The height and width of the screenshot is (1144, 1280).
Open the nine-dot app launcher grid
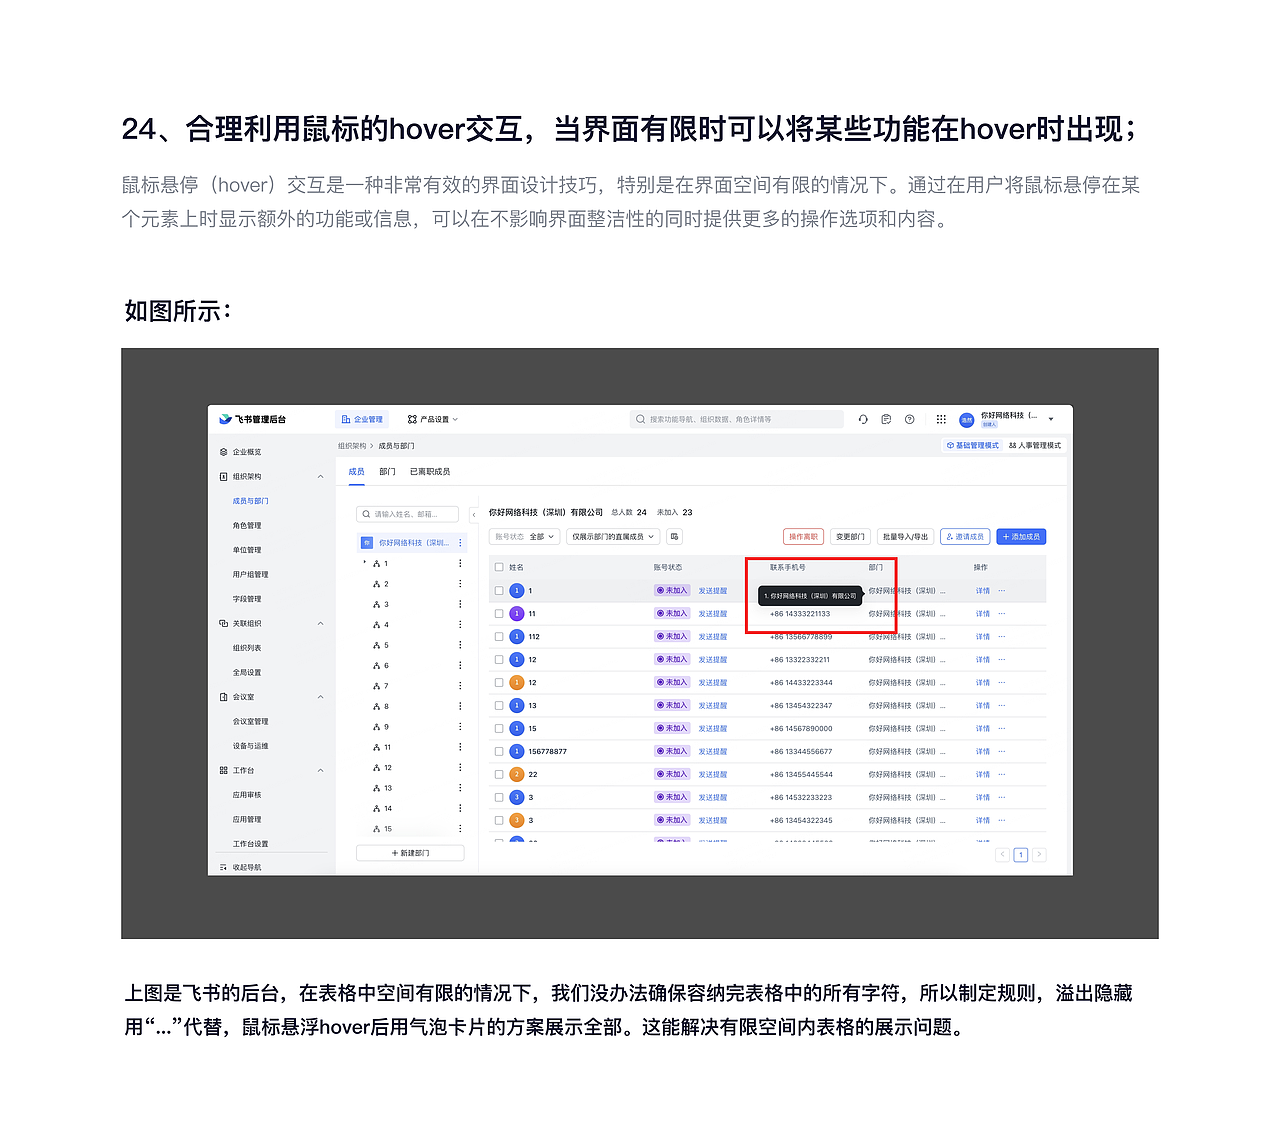click(941, 419)
